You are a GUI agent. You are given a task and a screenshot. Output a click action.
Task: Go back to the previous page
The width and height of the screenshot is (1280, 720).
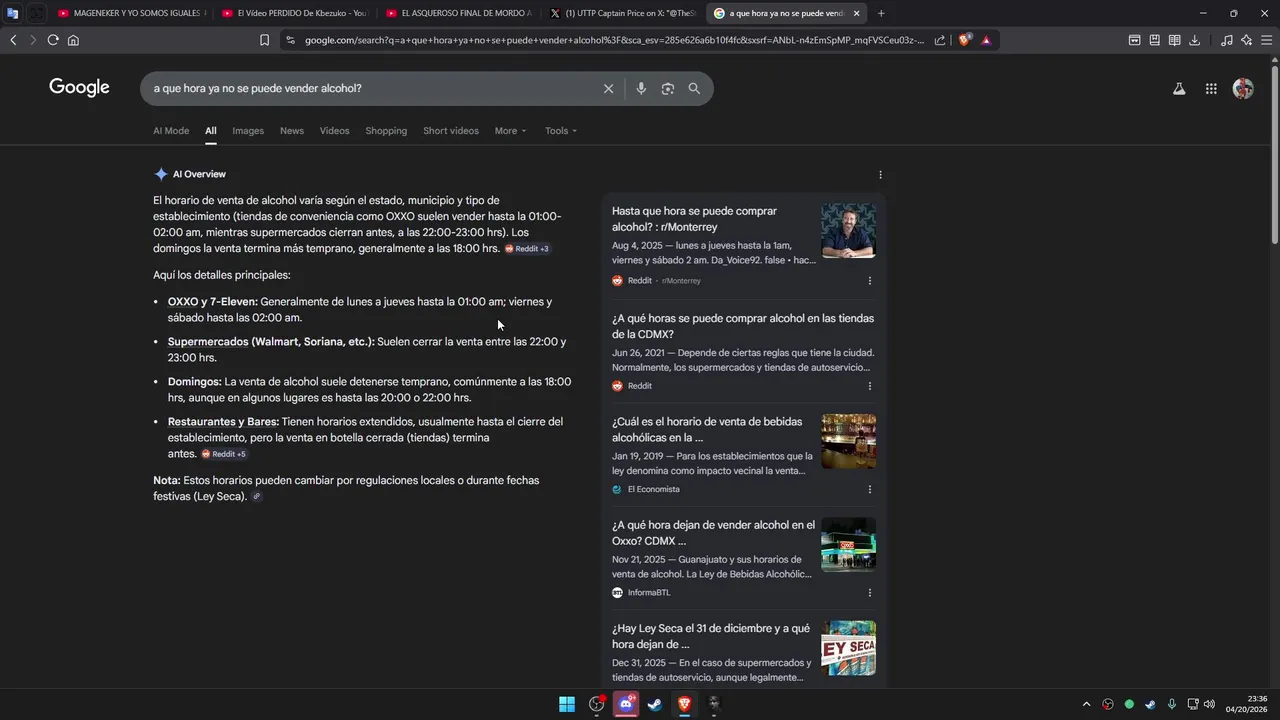pos(13,40)
